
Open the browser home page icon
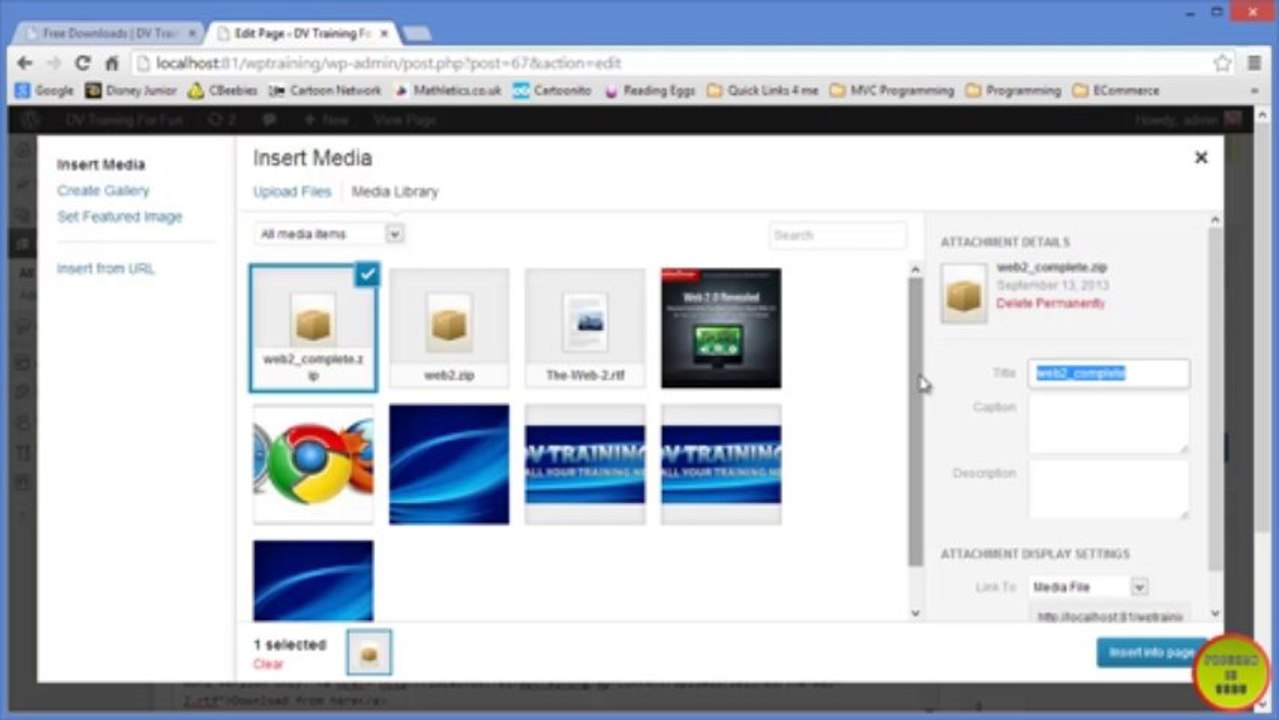(x=112, y=63)
